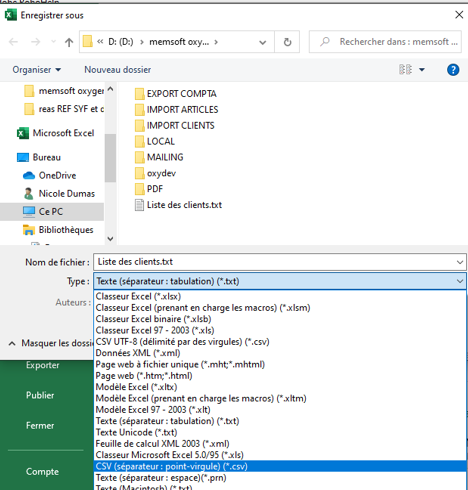The height and width of the screenshot is (490, 468).
Task: Click the Back navigation arrow
Action: [x=13, y=42]
